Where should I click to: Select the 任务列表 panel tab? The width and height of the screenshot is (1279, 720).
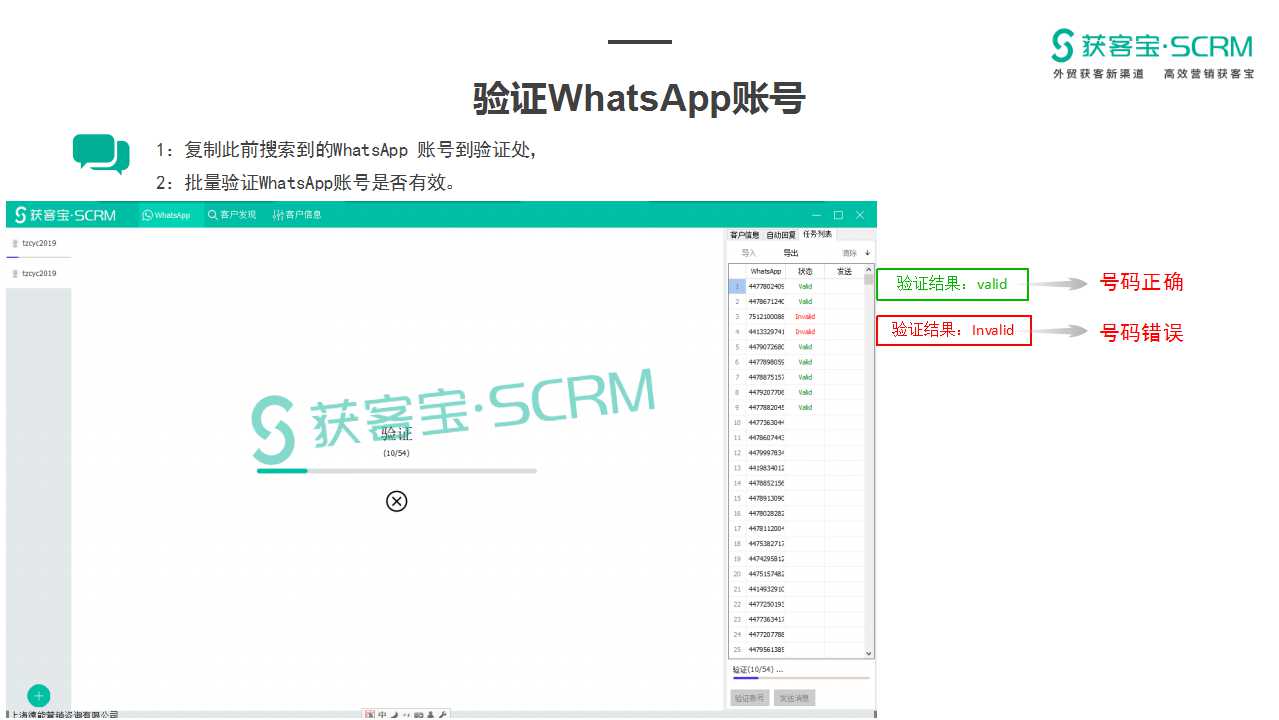(817, 234)
